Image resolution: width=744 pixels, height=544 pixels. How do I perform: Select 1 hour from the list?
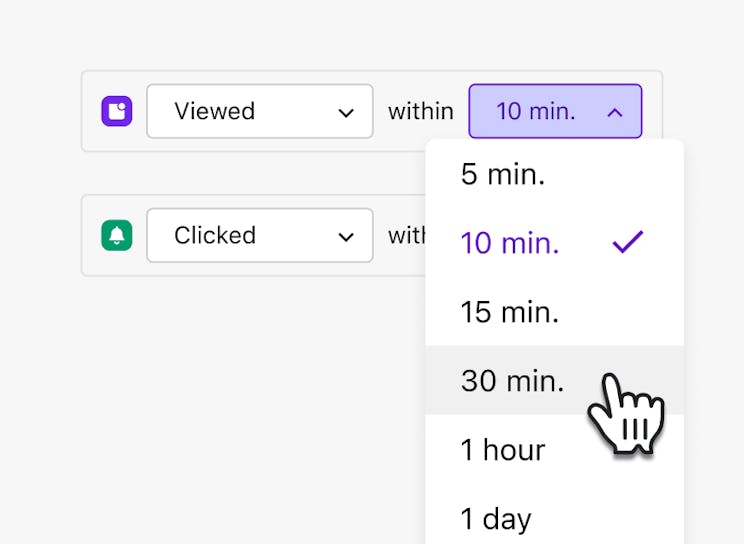pos(554,450)
